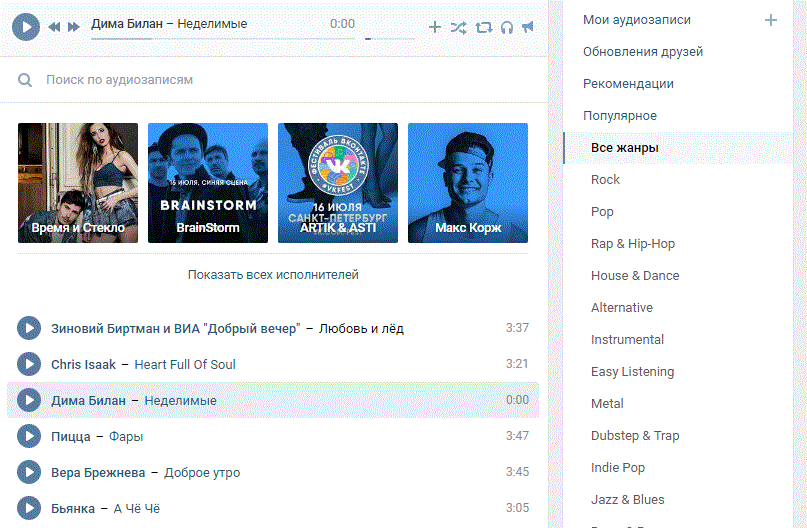Open Рекомендации section
Screen dimensions: 807x528
coord(628,83)
